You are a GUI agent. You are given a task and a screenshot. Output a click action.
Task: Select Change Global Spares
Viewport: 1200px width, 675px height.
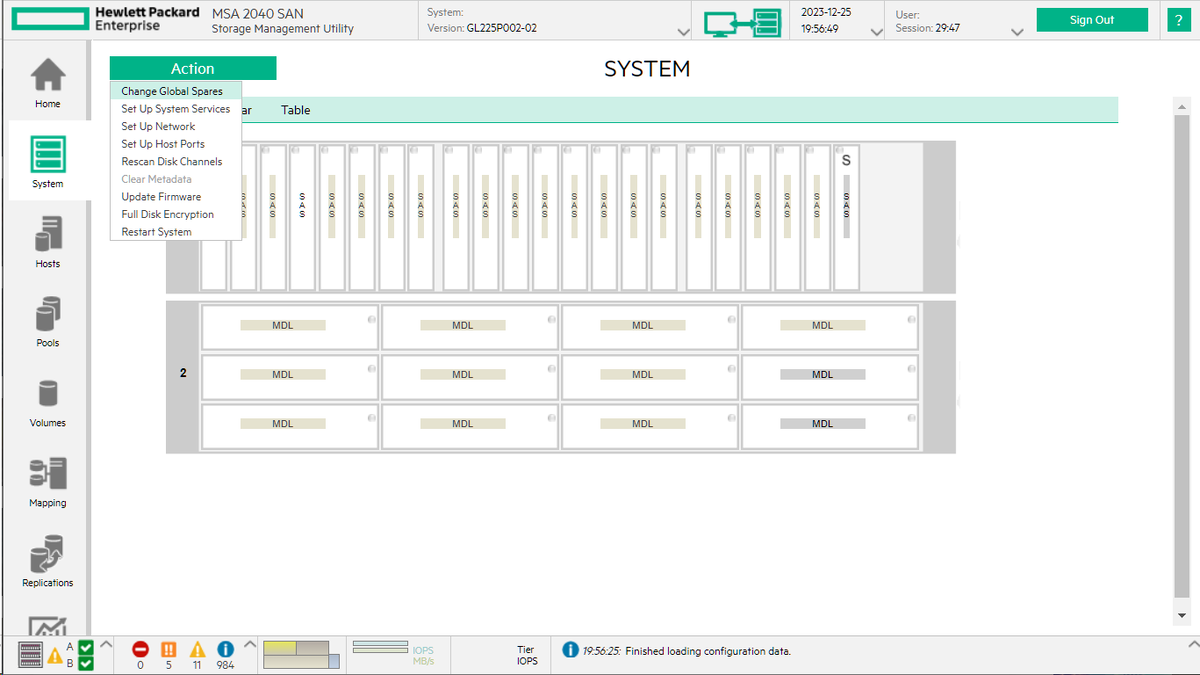point(176,91)
